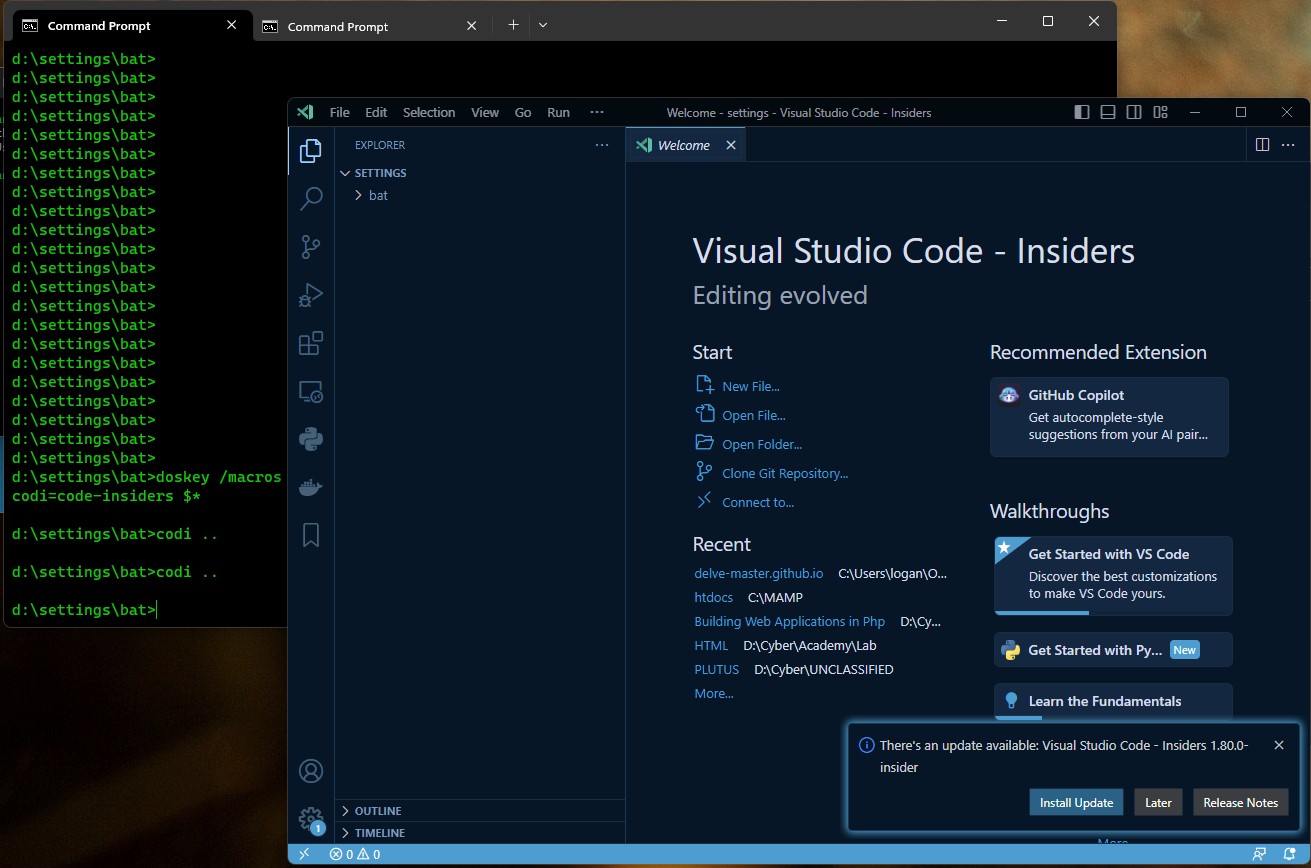The height and width of the screenshot is (868, 1311).
Task: Click Later in update notification
Action: tap(1159, 802)
